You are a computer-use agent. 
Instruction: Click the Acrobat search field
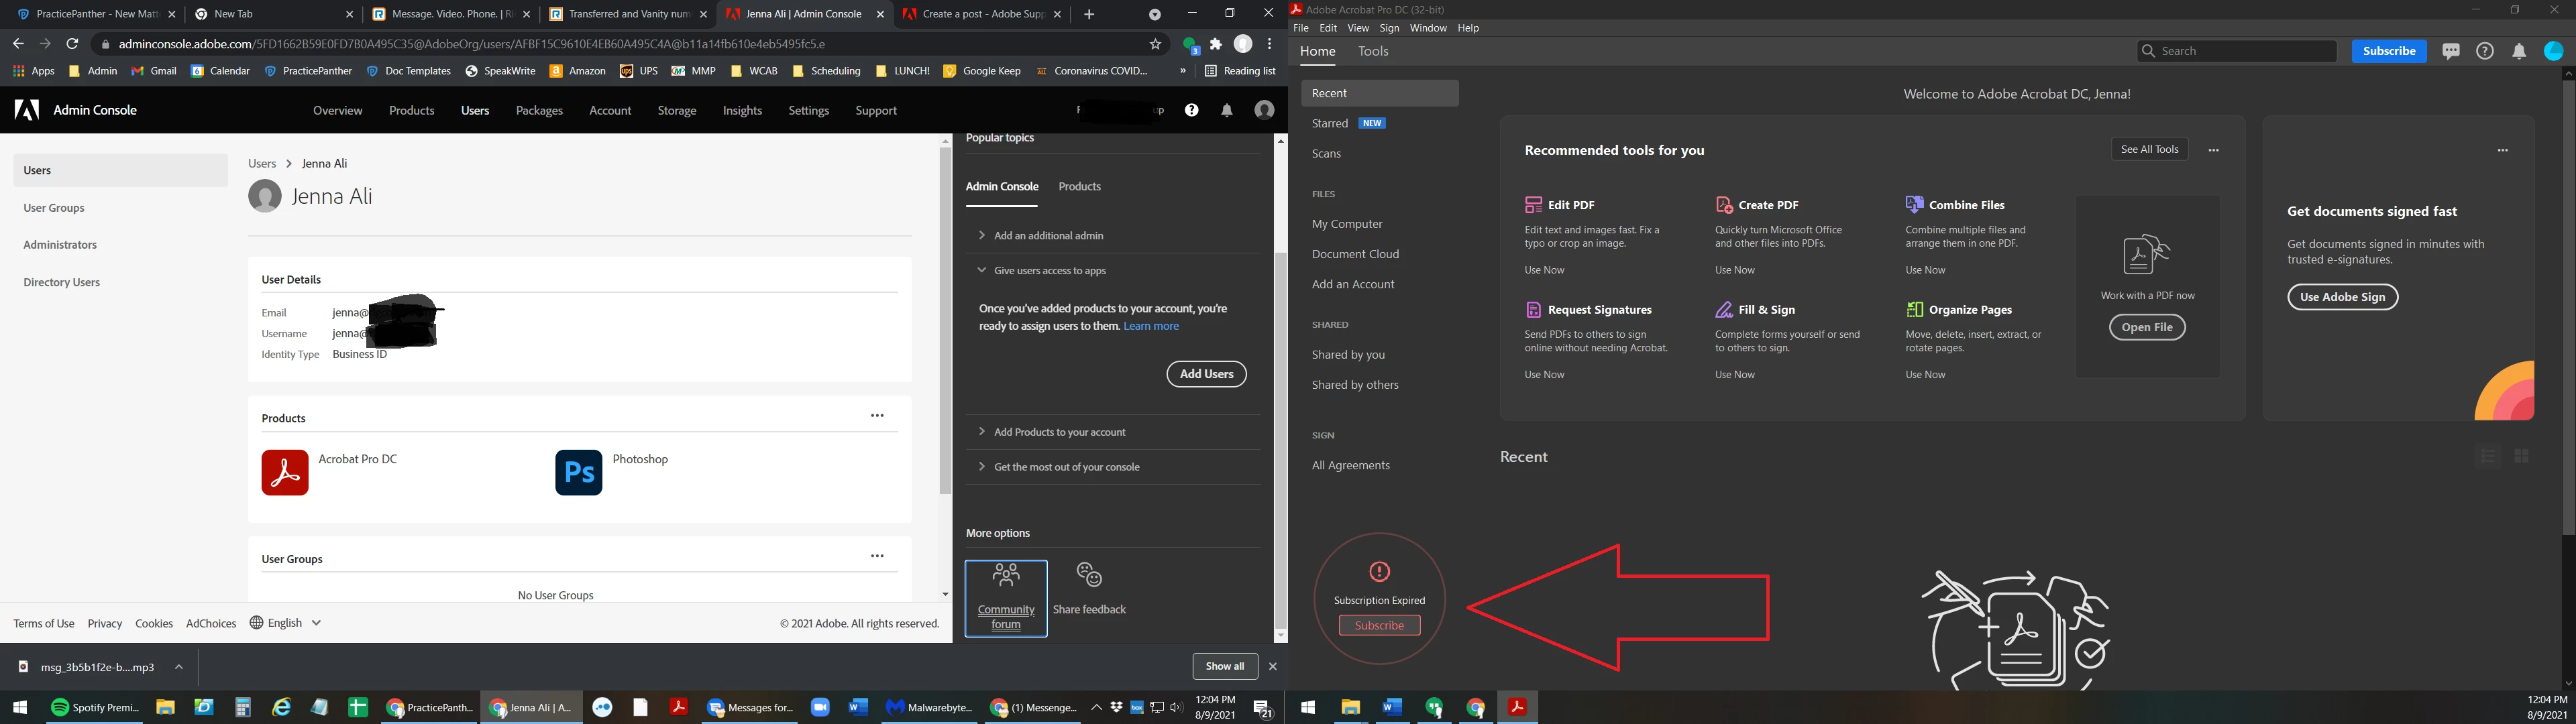2236,51
